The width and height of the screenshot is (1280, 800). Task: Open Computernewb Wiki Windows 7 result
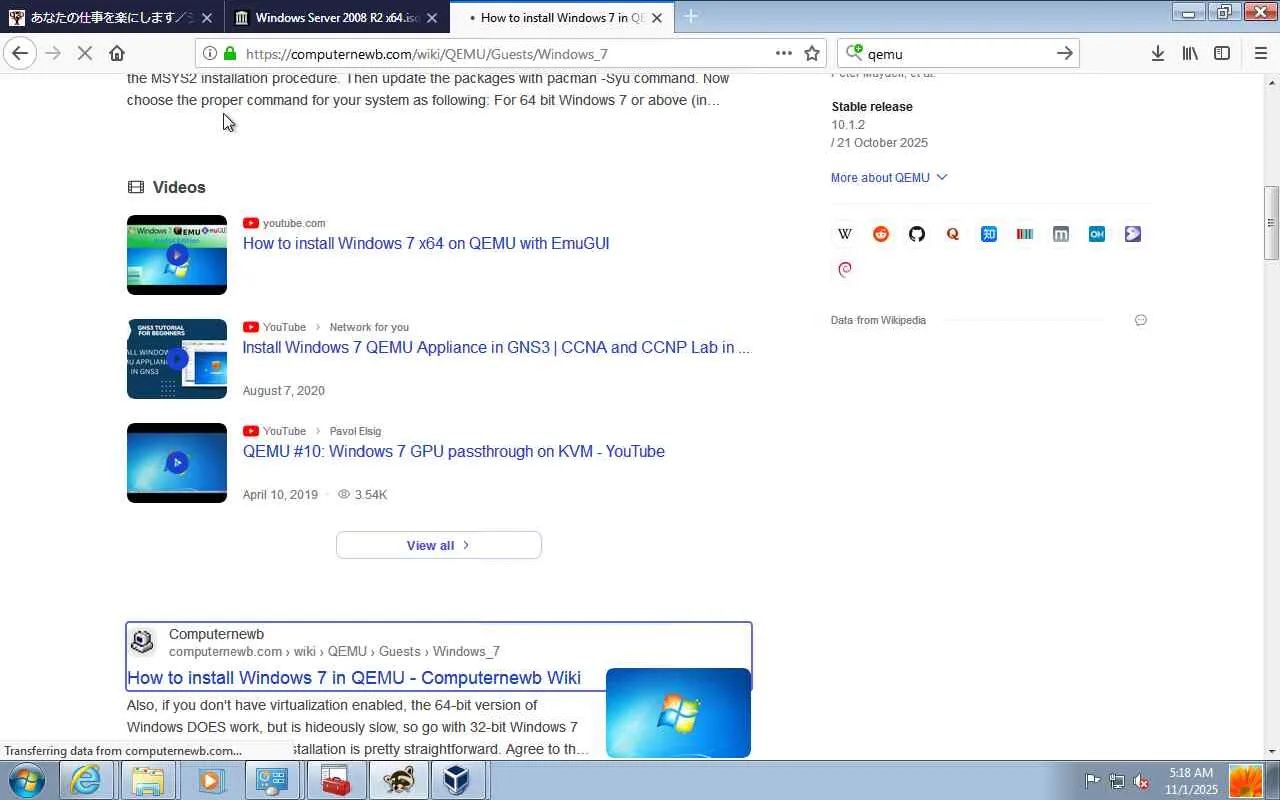(x=354, y=678)
